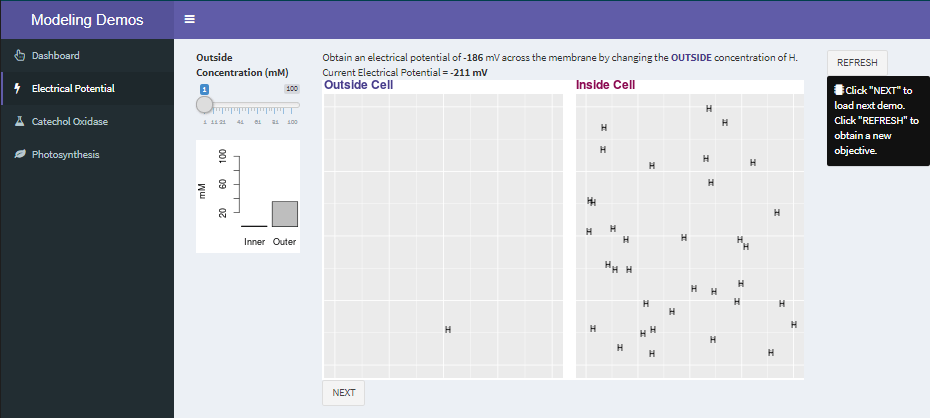Open the Photosynthesis demo

(65, 154)
